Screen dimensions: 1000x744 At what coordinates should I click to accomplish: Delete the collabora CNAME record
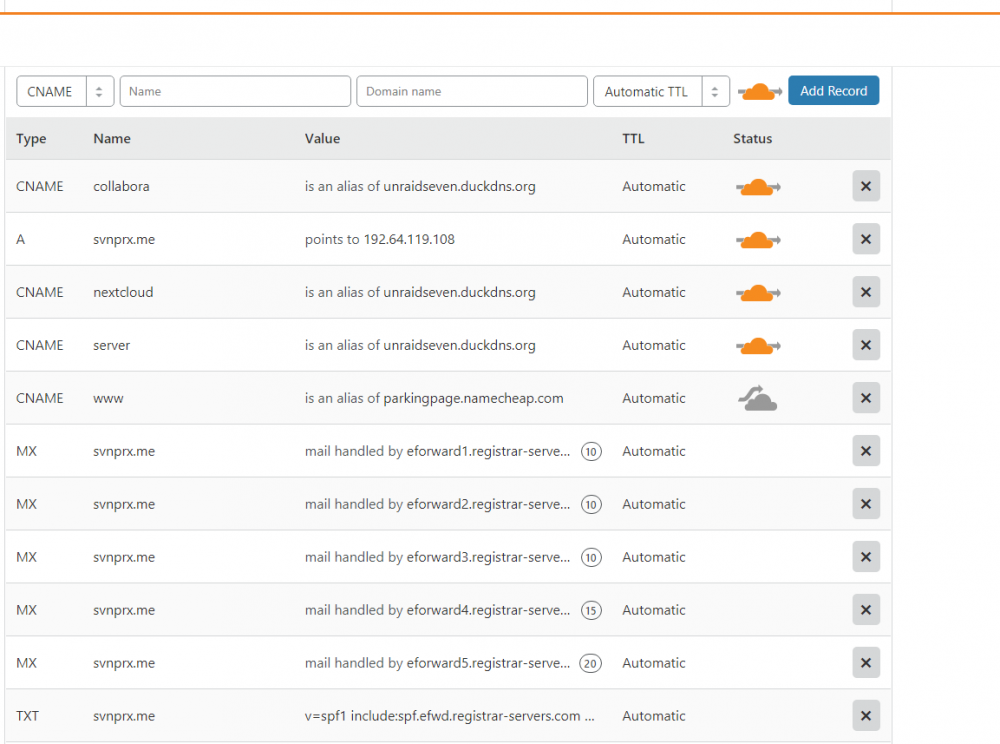[x=866, y=186]
